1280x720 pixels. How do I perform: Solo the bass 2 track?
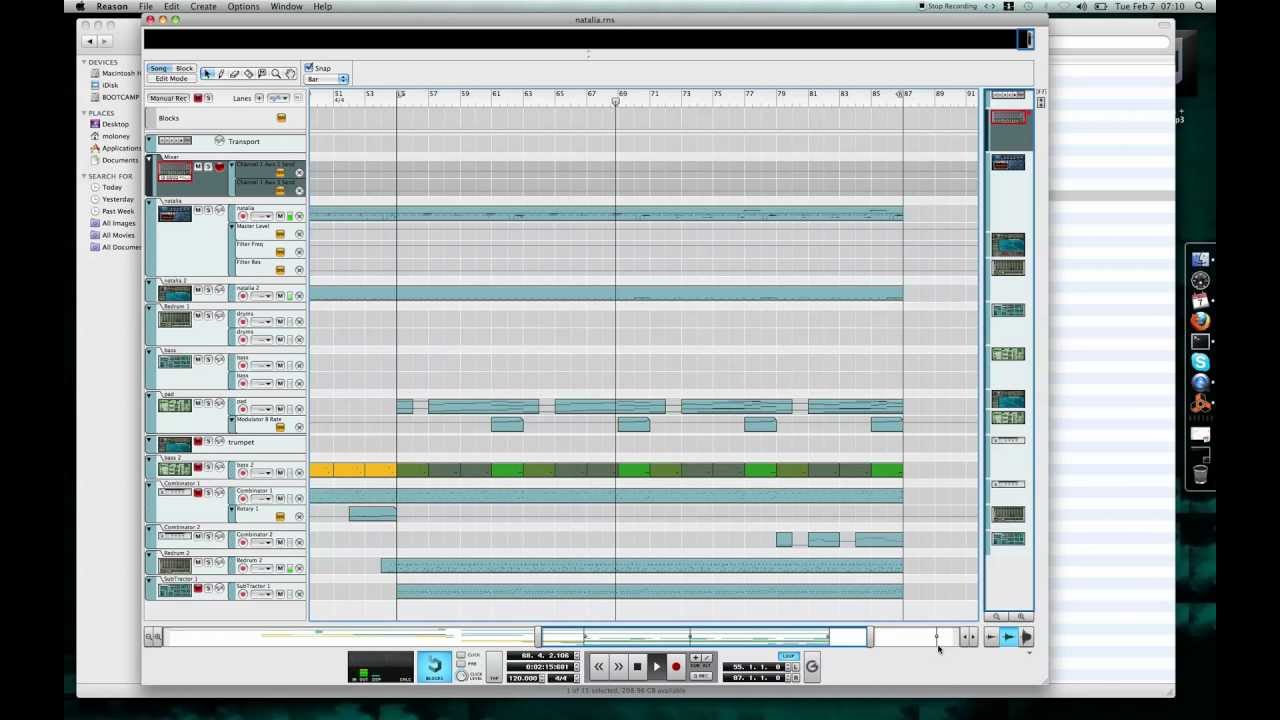point(207,467)
